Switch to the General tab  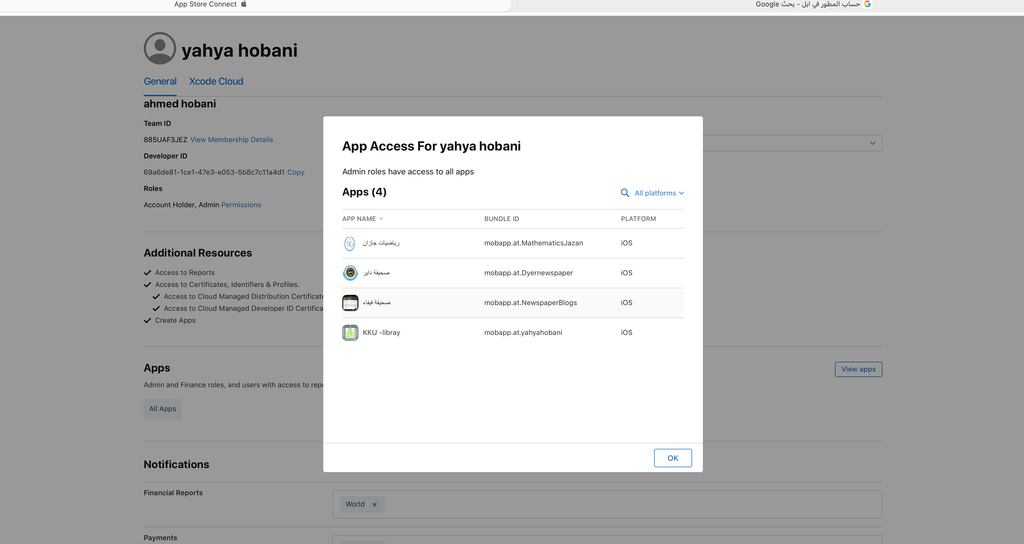(160, 81)
